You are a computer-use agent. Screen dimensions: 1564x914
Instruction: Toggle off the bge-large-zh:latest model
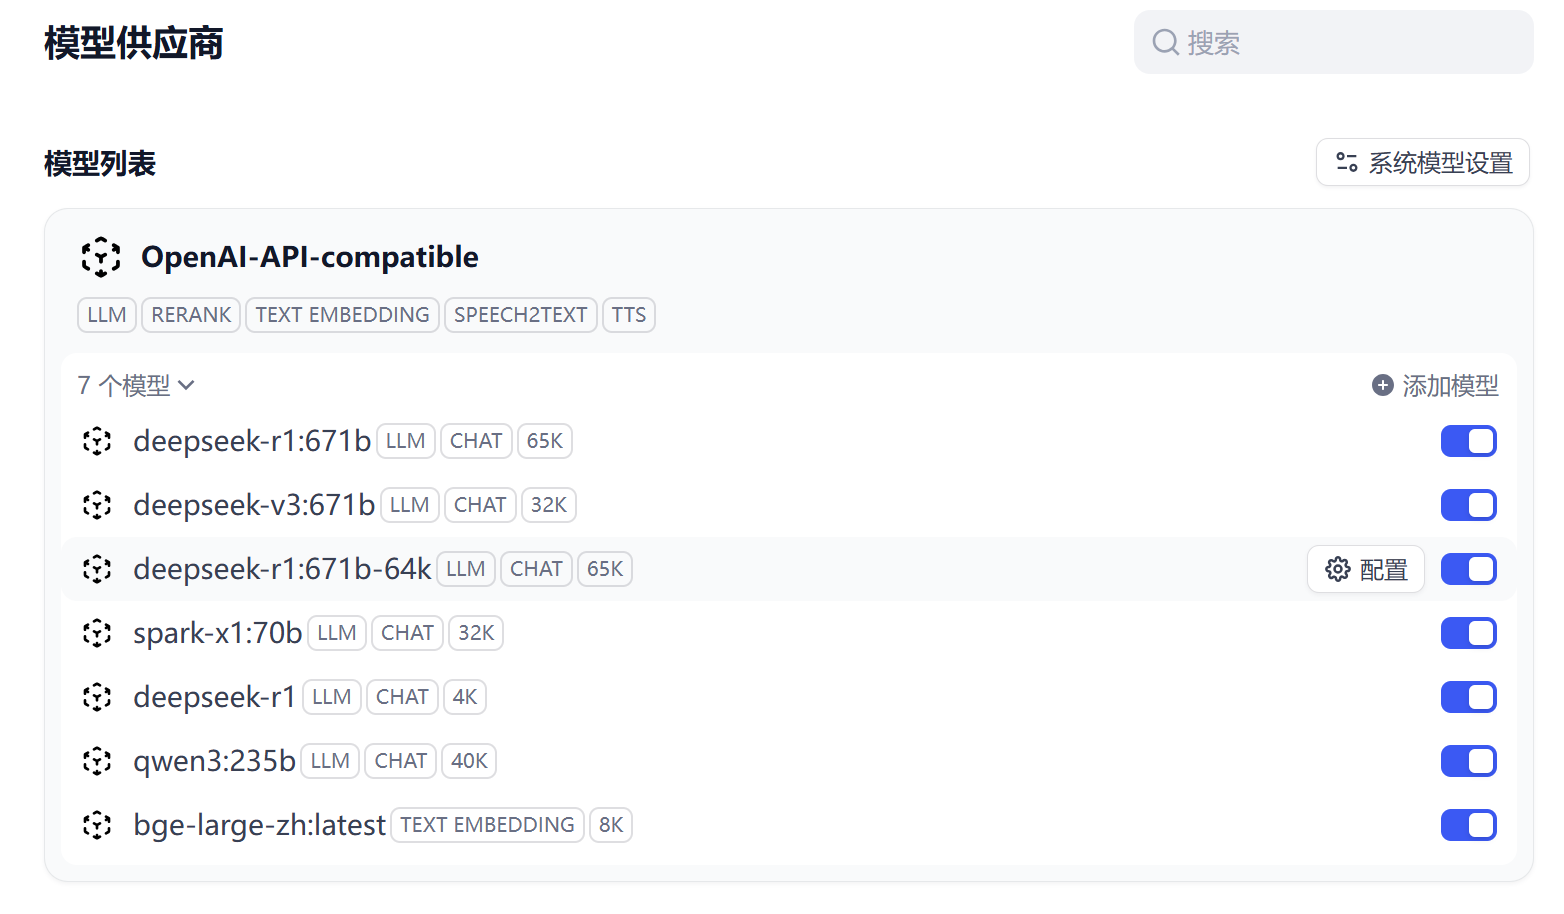pos(1468,825)
